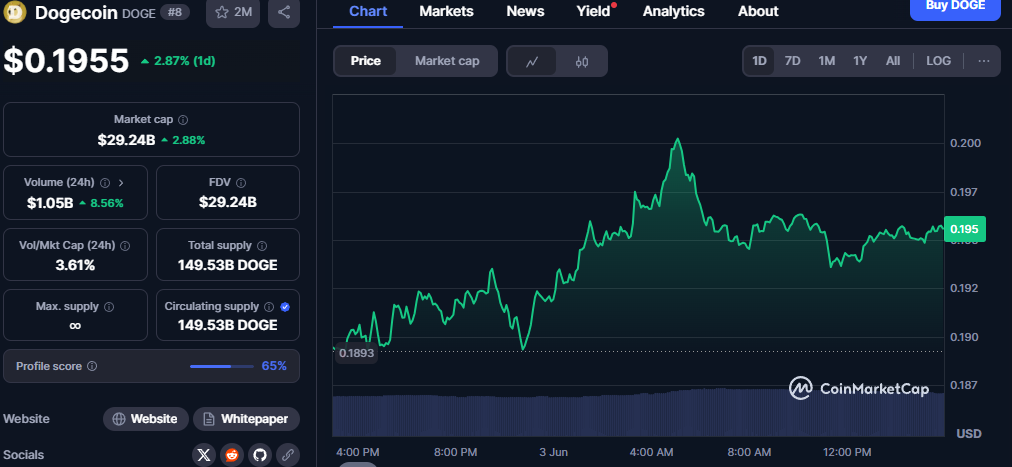Add Dogecoin to watchlist star

tap(233, 12)
